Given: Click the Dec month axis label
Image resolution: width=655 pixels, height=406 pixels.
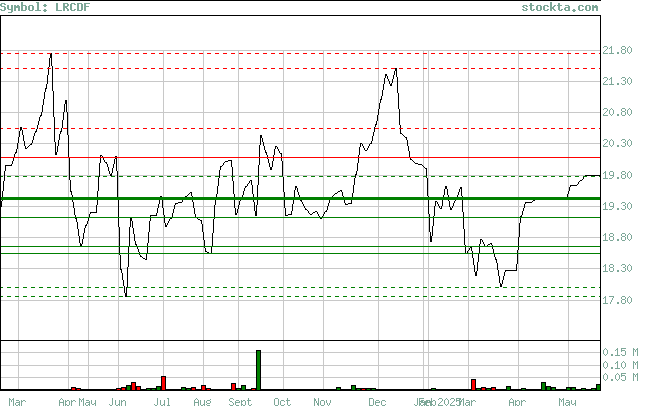Looking at the screenshot, I should 377,401.
